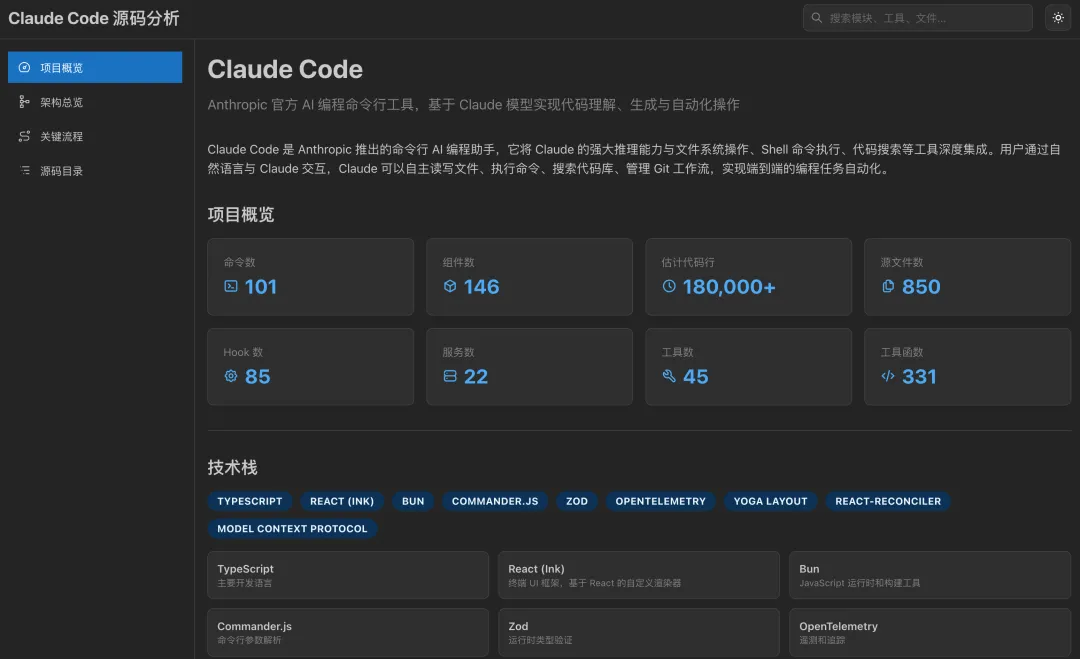Open the OpenTelemetry description card
The width and height of the screenshot is (1080, 659).
(929, 632)
